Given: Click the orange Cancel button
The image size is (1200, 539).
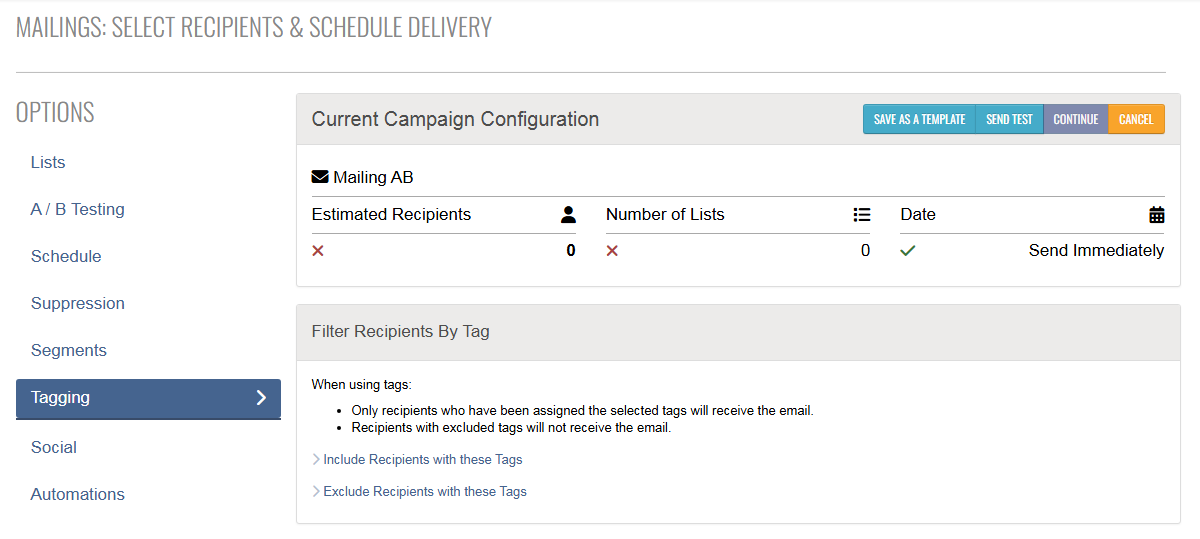Looking at the screenshot, I should click(x=1136, y=119).
